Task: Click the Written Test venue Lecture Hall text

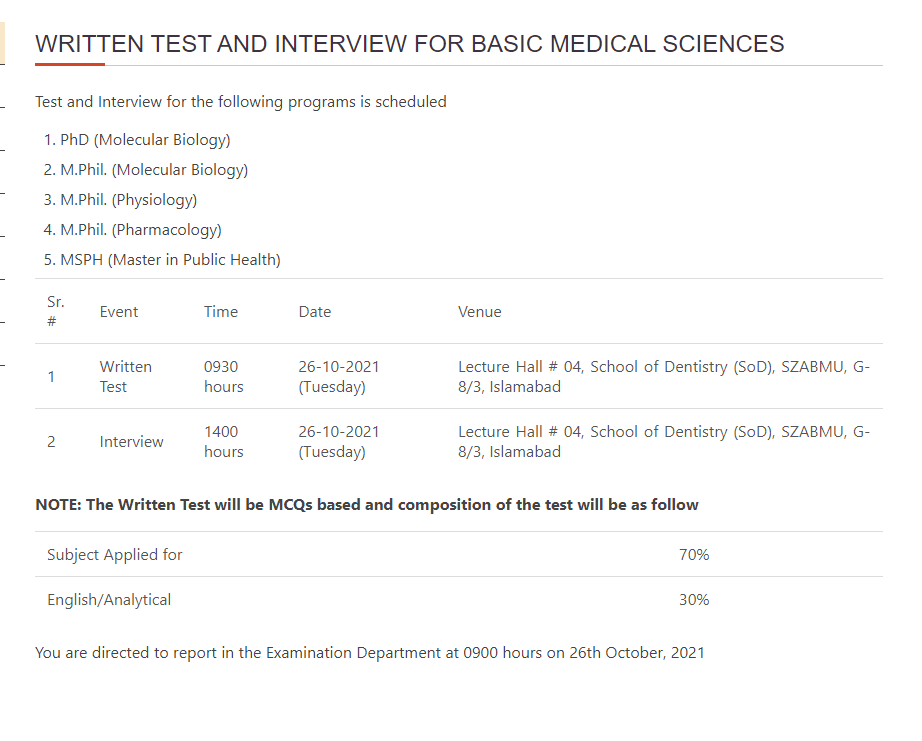Action: click(x=664, y=376)
